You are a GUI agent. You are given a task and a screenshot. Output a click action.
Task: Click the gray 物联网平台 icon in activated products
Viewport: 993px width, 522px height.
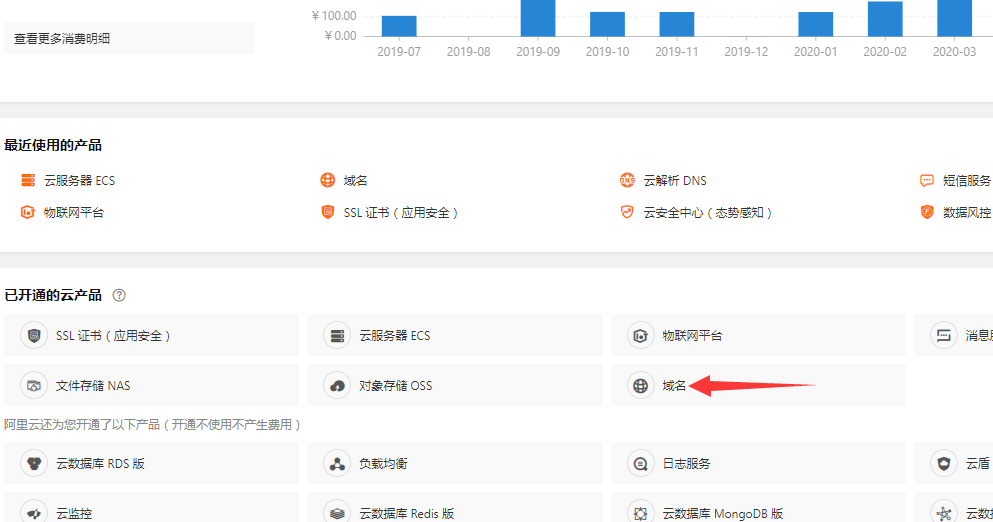click(x=640, y=336)
